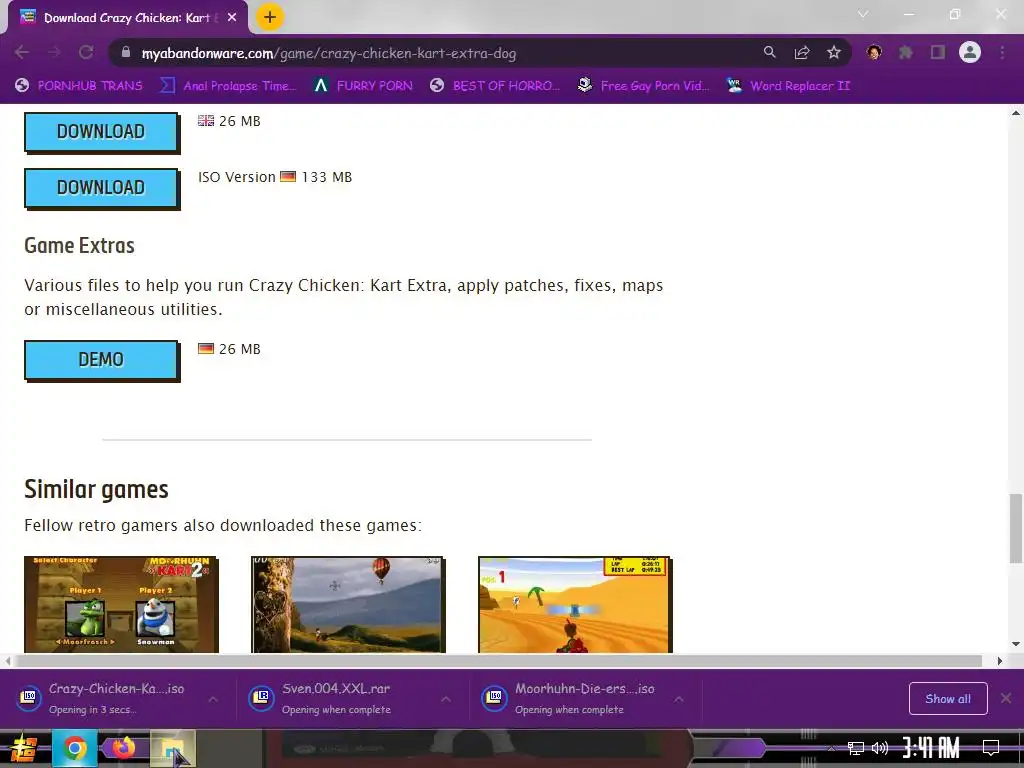Click the scroll right arrow
1024x768 pixels.
(1000, 661)
